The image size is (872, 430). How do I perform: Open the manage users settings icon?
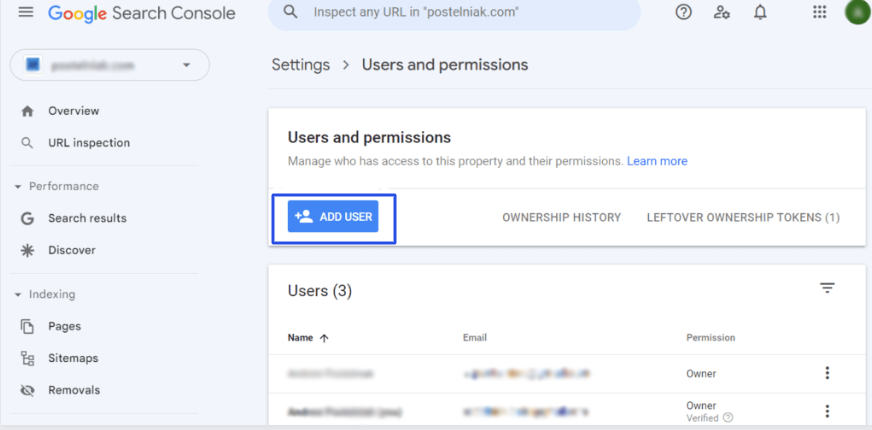[722, 13]
